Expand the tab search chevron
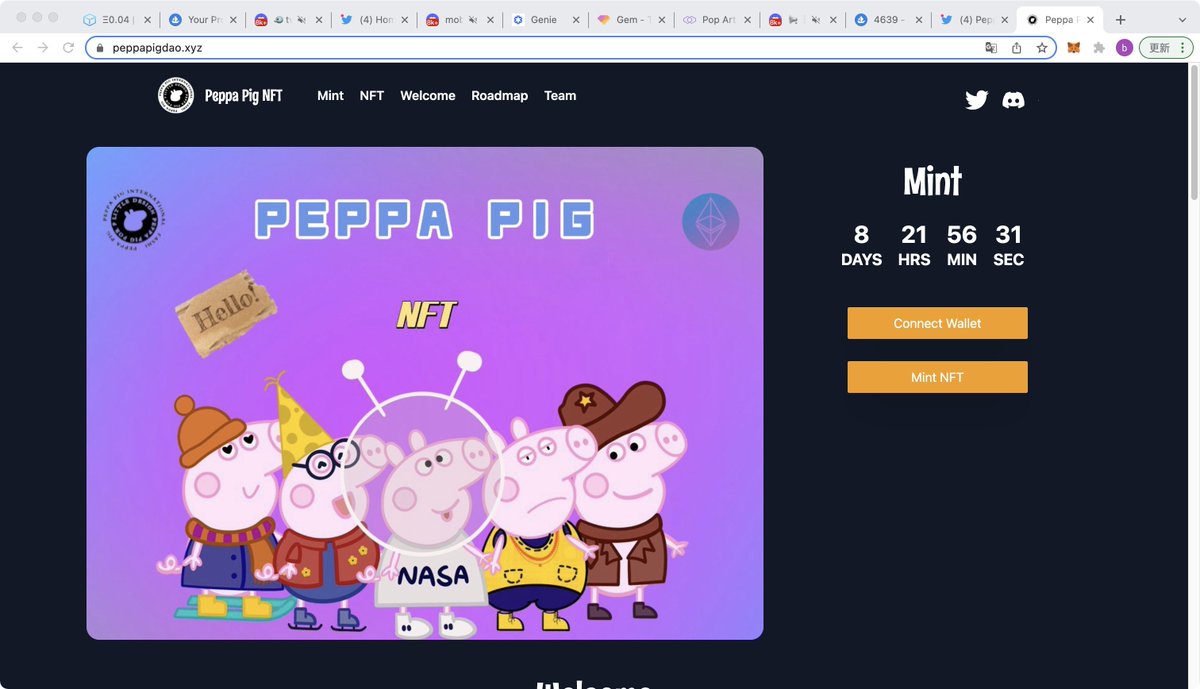The height and width of the screenshot is (689, 1200). pos(1182,19)
